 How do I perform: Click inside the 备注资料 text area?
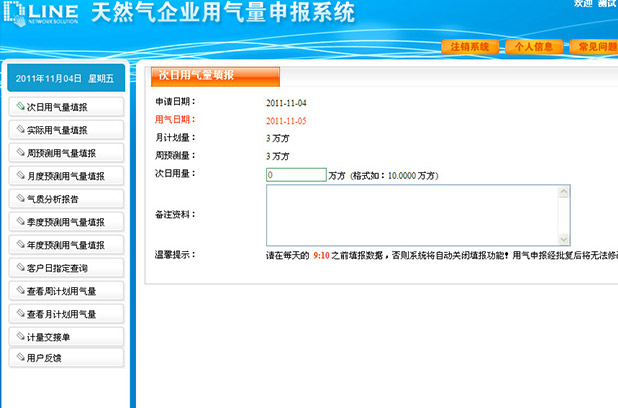click(410, 214)
